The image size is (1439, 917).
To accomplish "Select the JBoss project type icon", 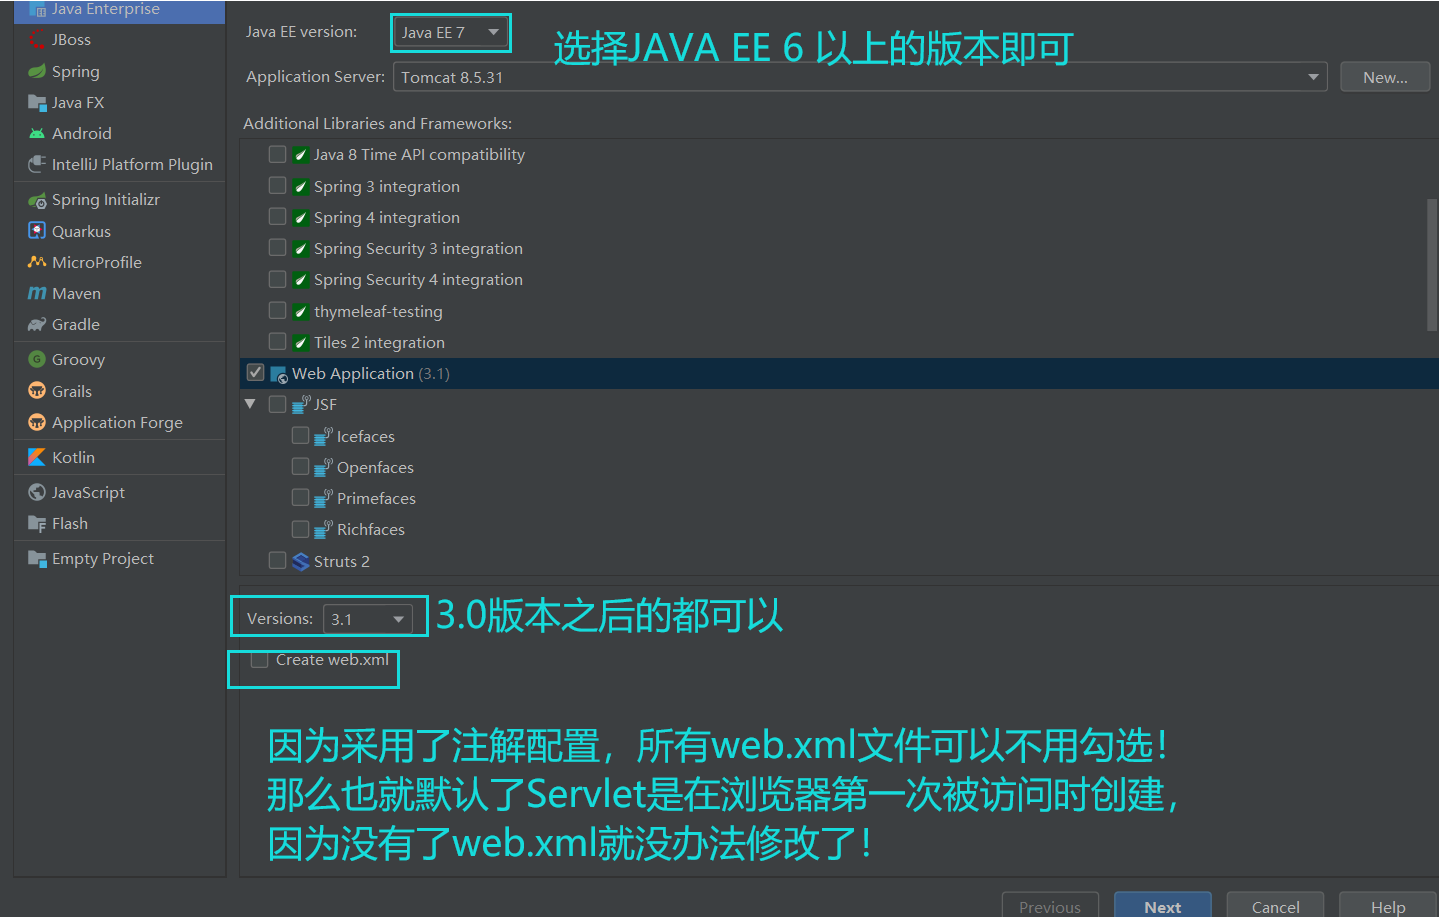I will 37,40.
